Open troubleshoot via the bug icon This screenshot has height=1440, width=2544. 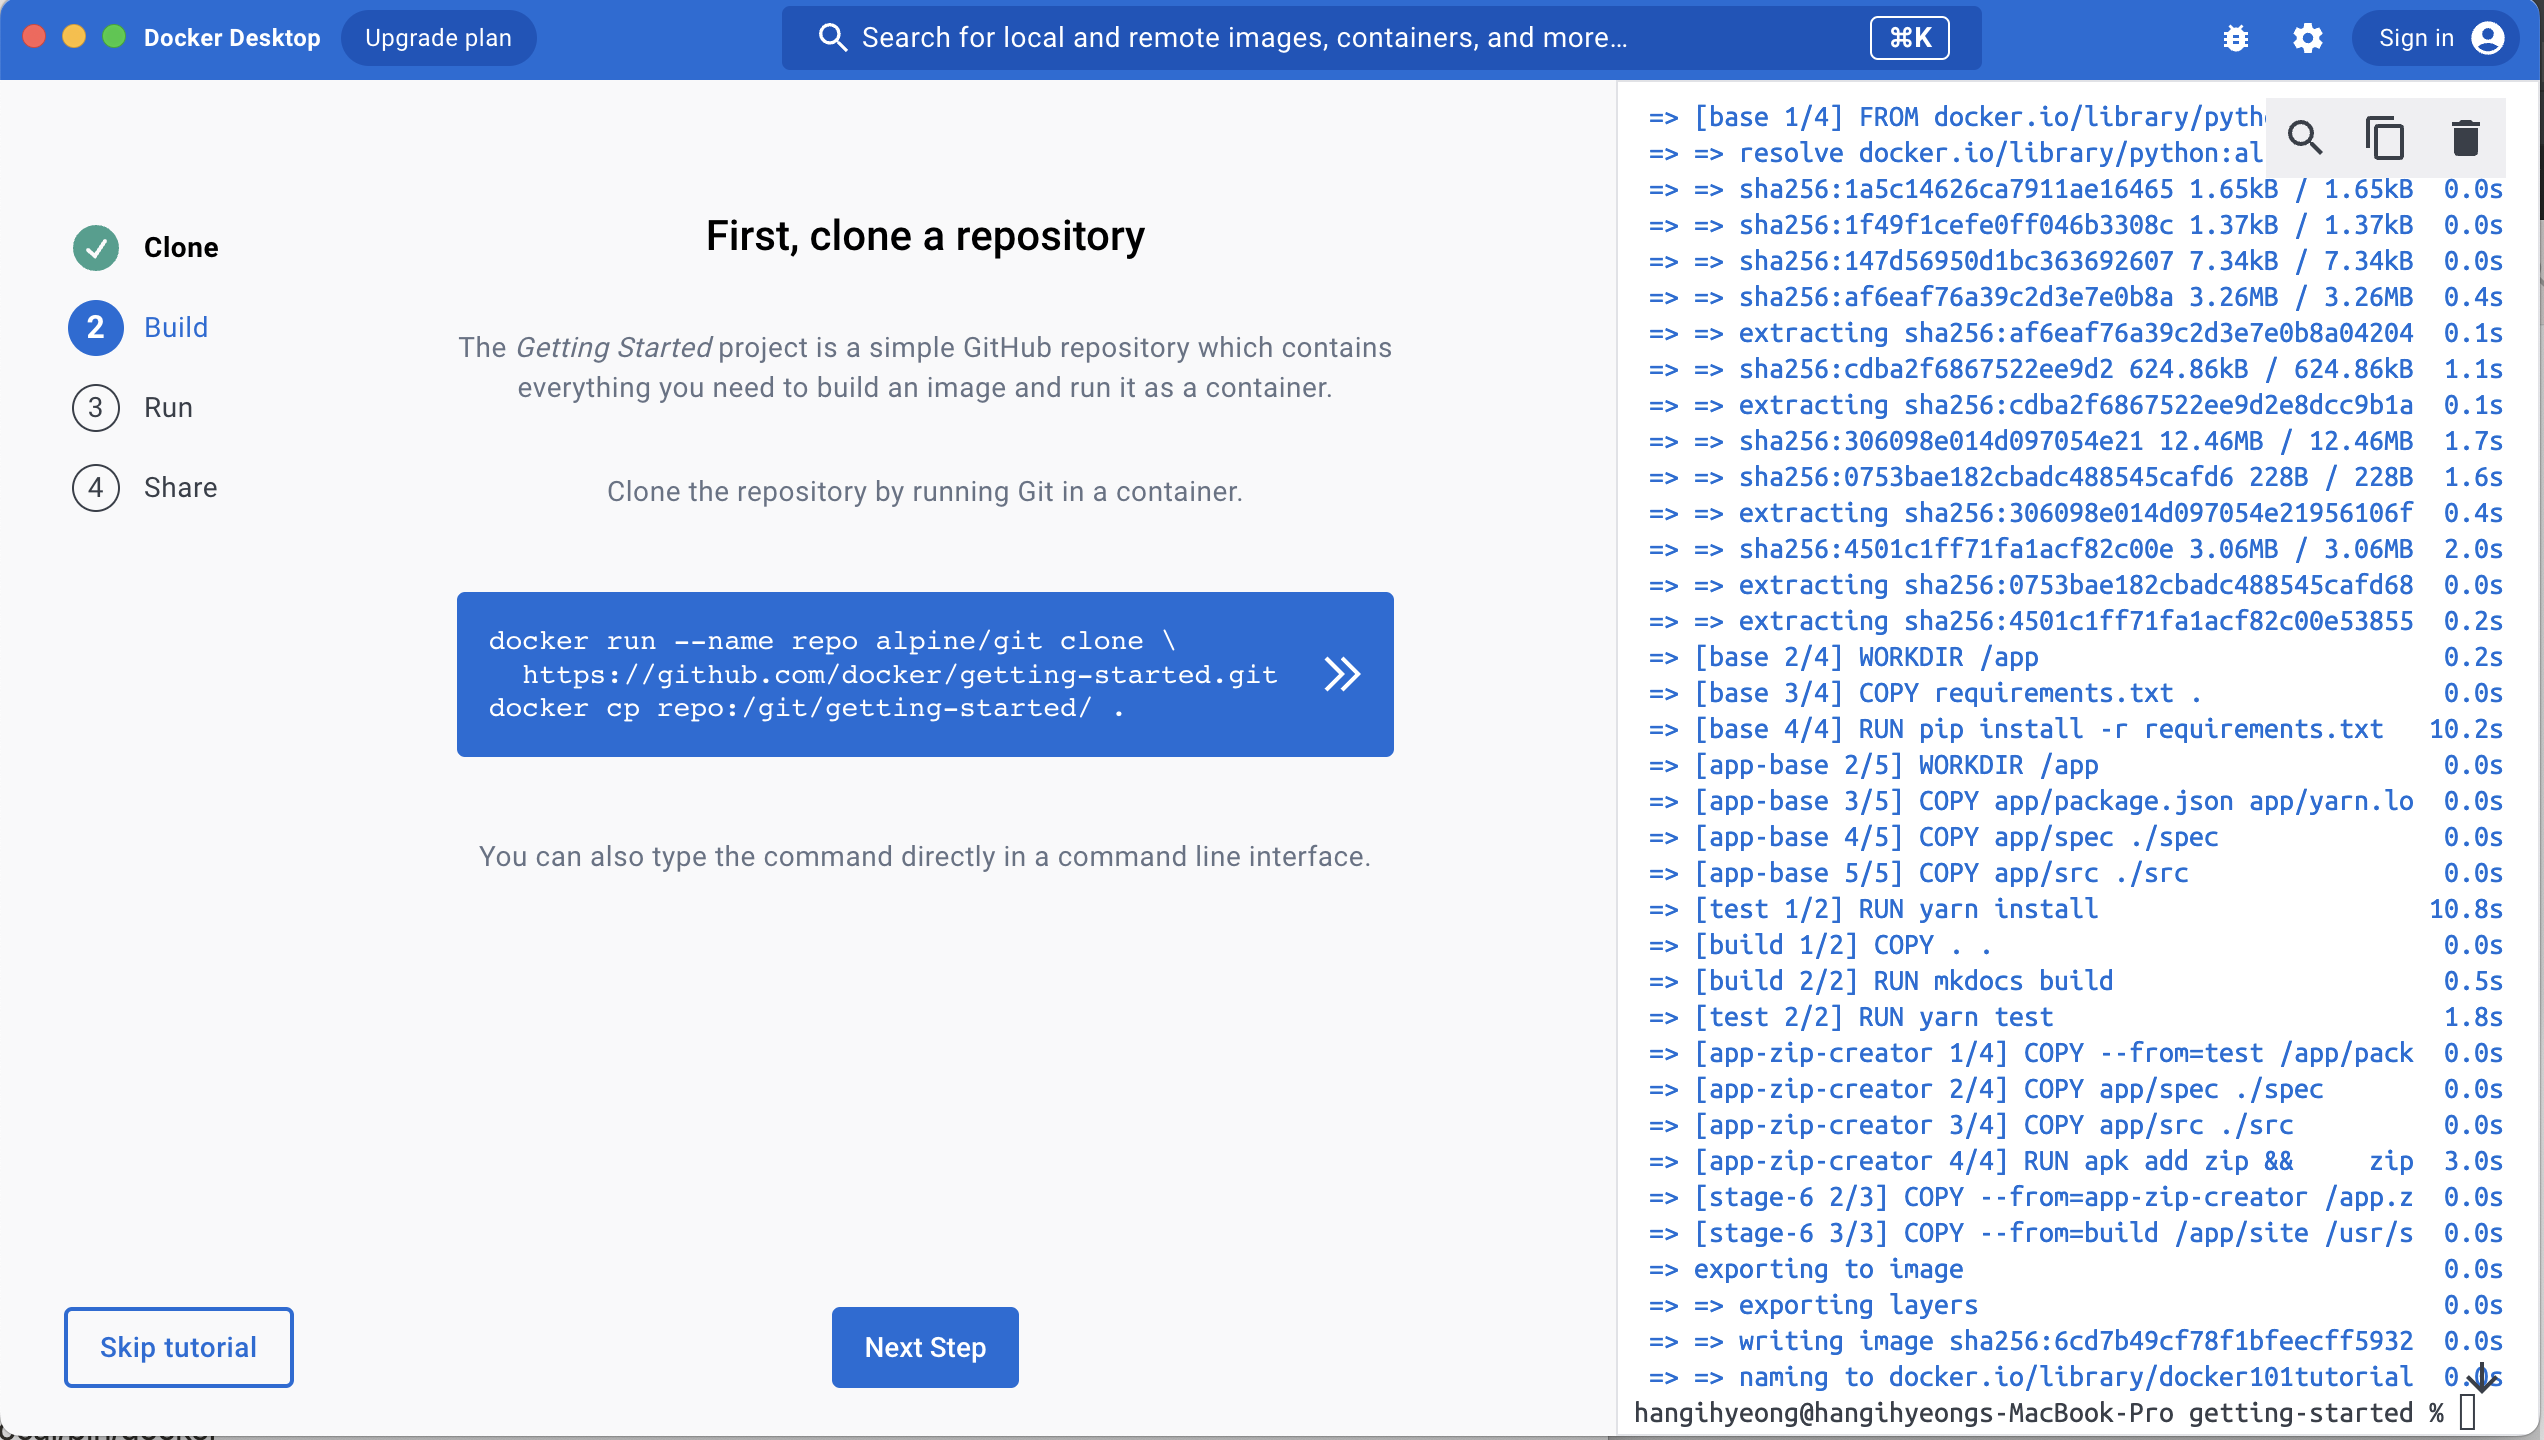(2235, 38)
